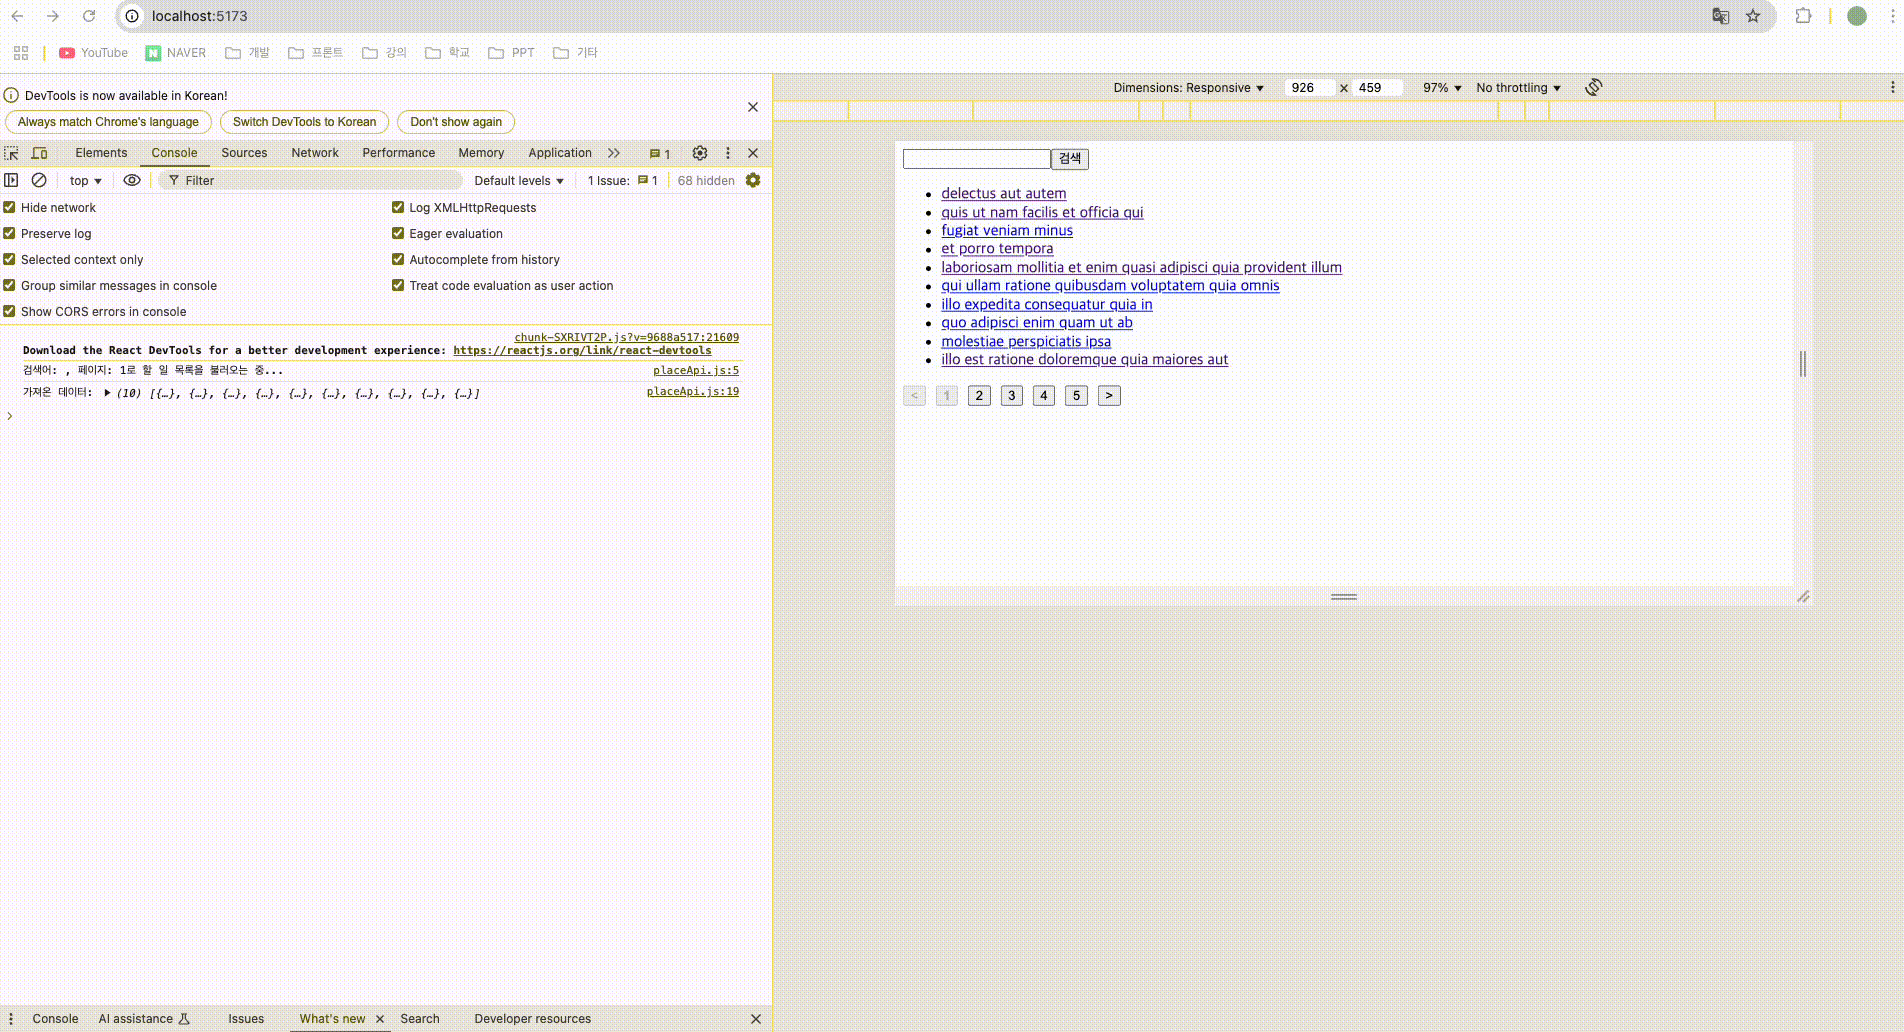
Task: Open the Default levels dropdown
Action: point(519,181)
